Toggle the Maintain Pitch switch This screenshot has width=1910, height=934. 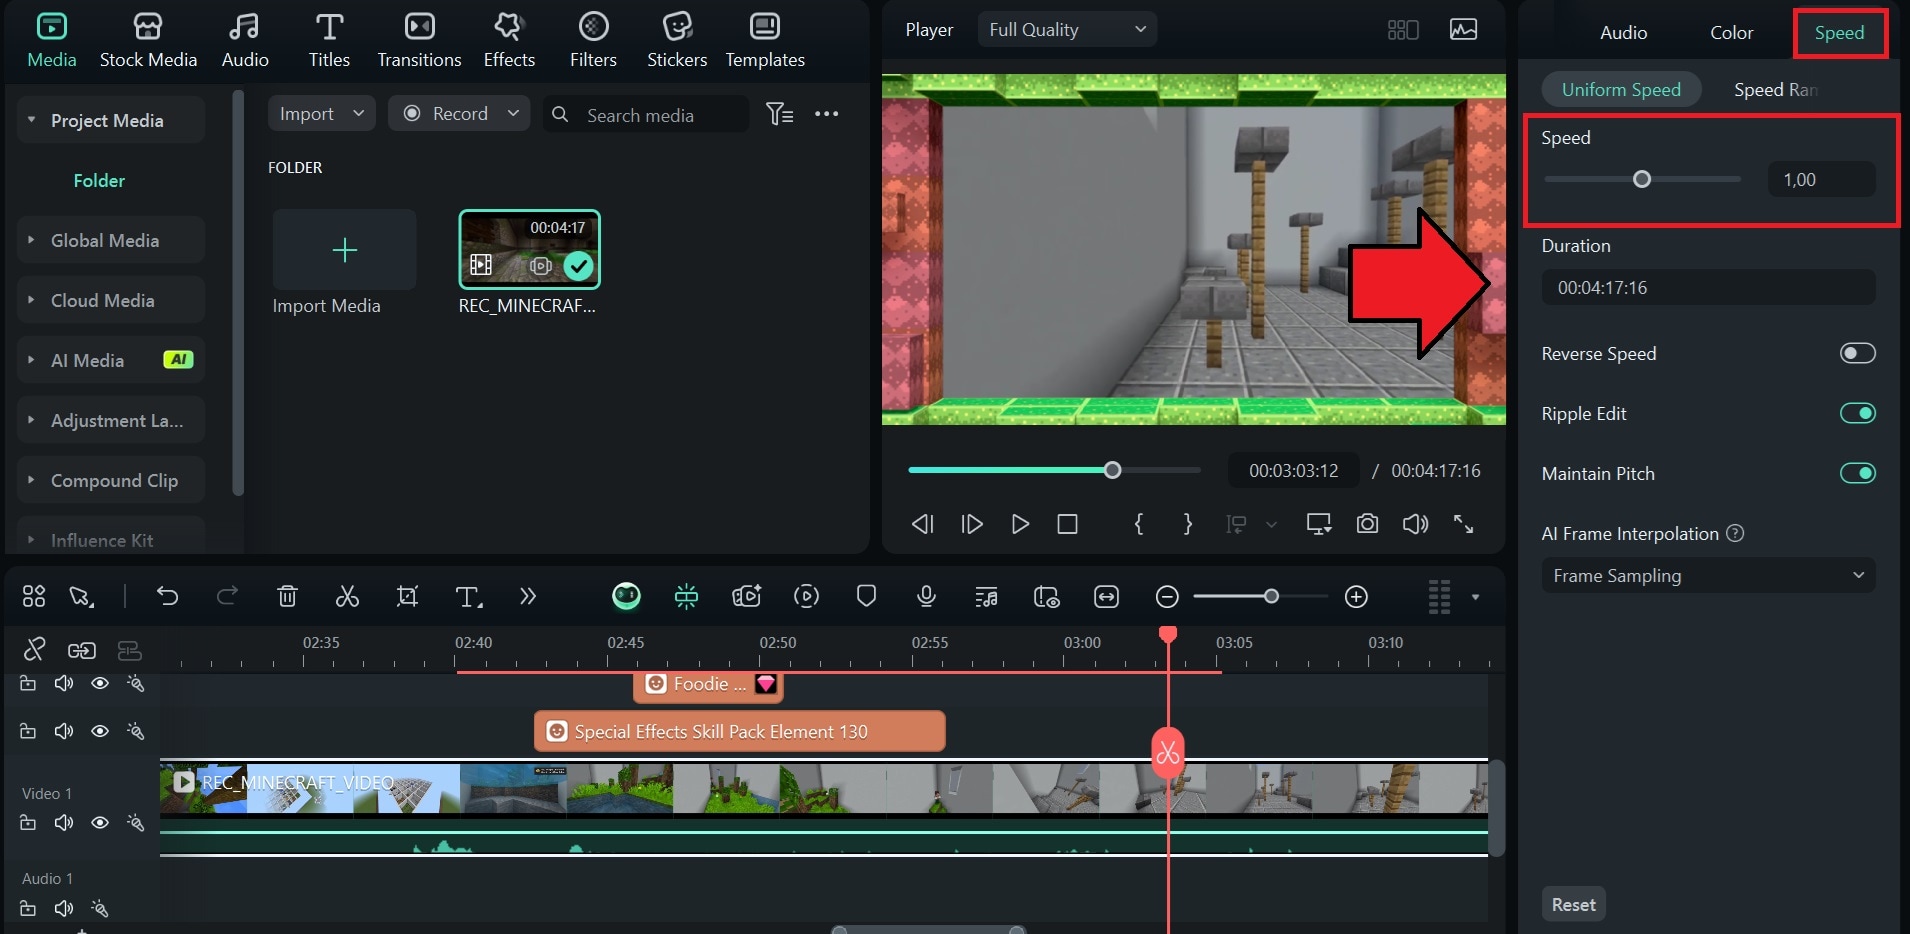click(x=1857, y=473)
